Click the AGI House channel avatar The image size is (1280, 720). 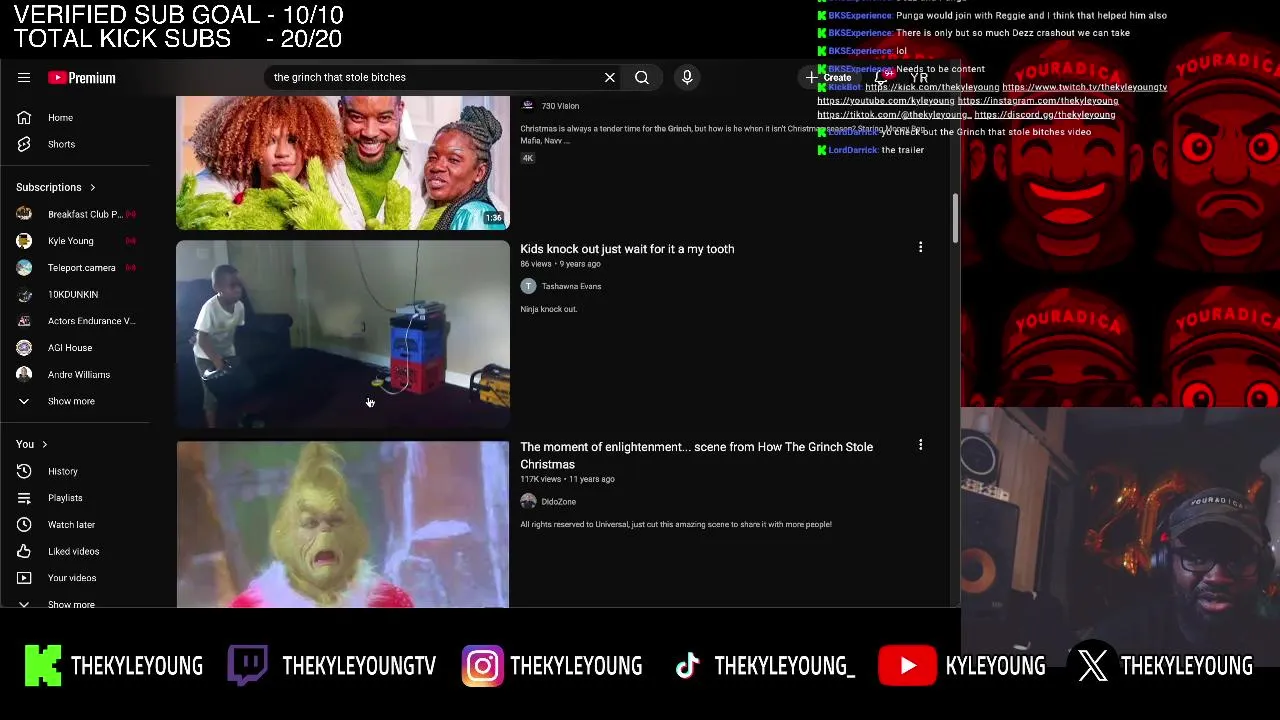point(24,348)
